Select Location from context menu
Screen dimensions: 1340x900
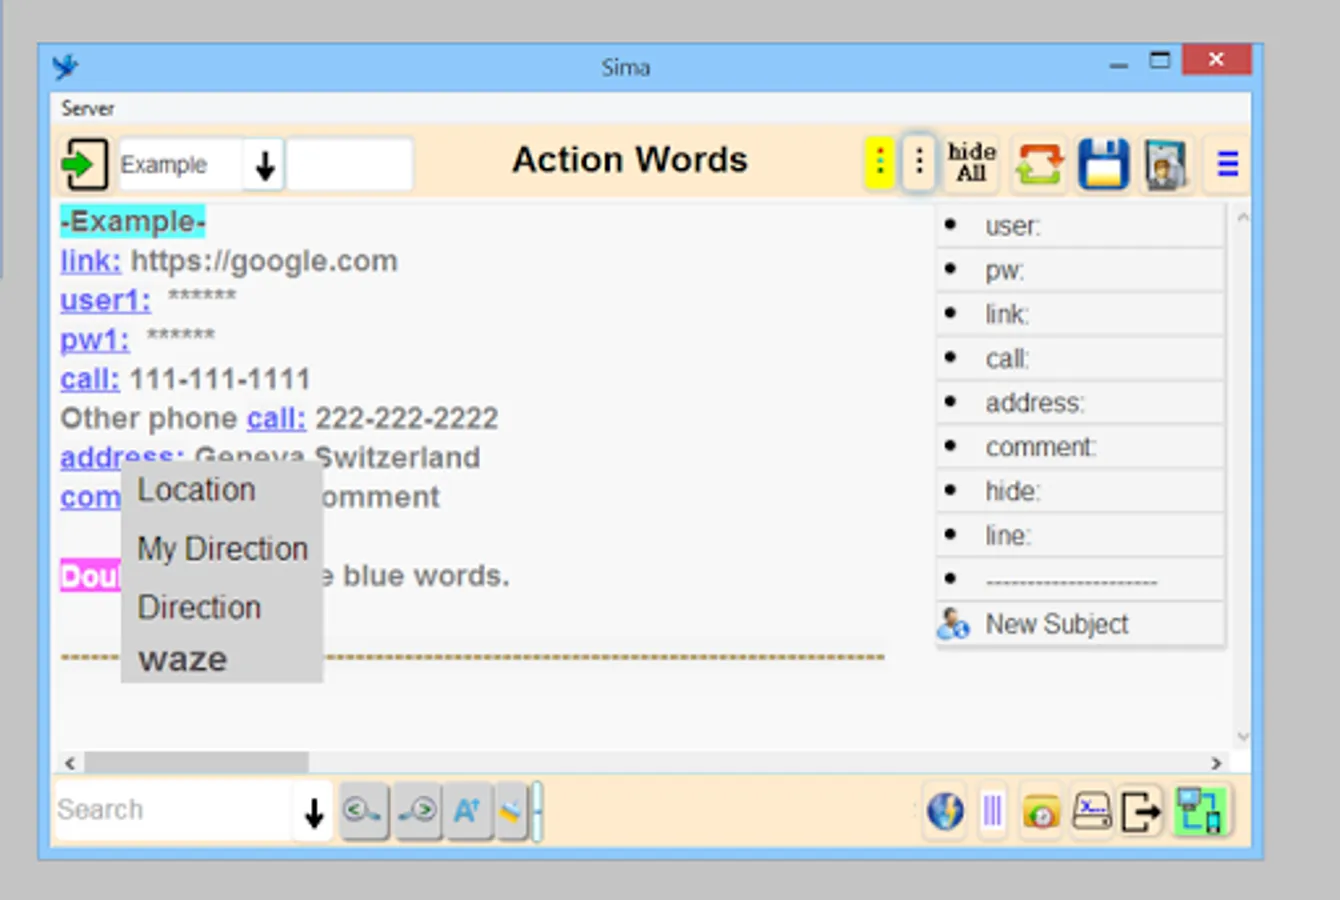[197, 490]
